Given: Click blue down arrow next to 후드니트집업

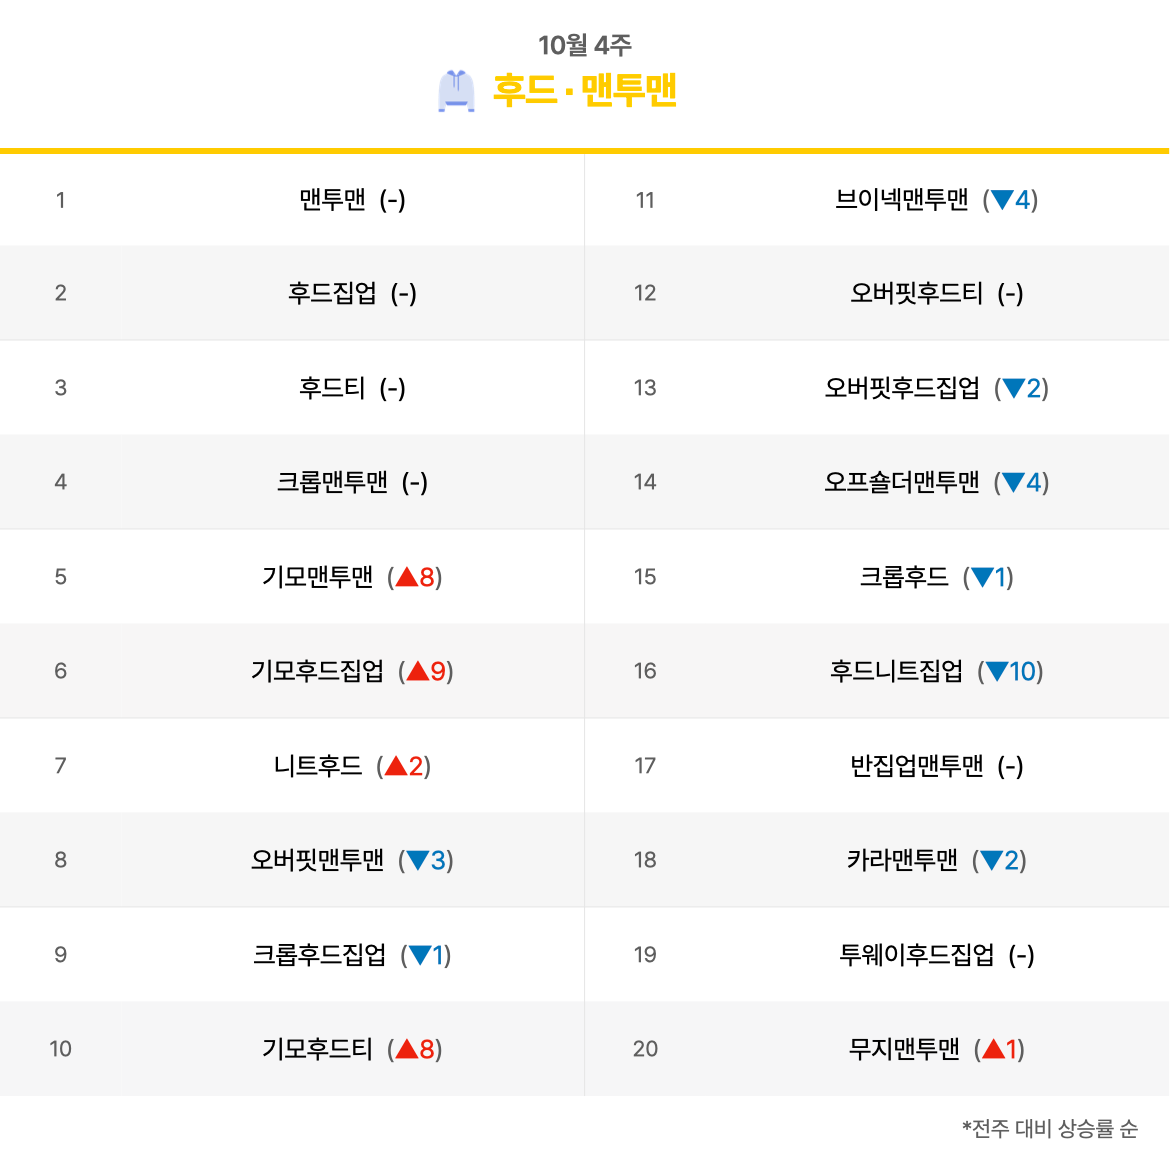Looking at the screenshot, I should tap(997, 672).
